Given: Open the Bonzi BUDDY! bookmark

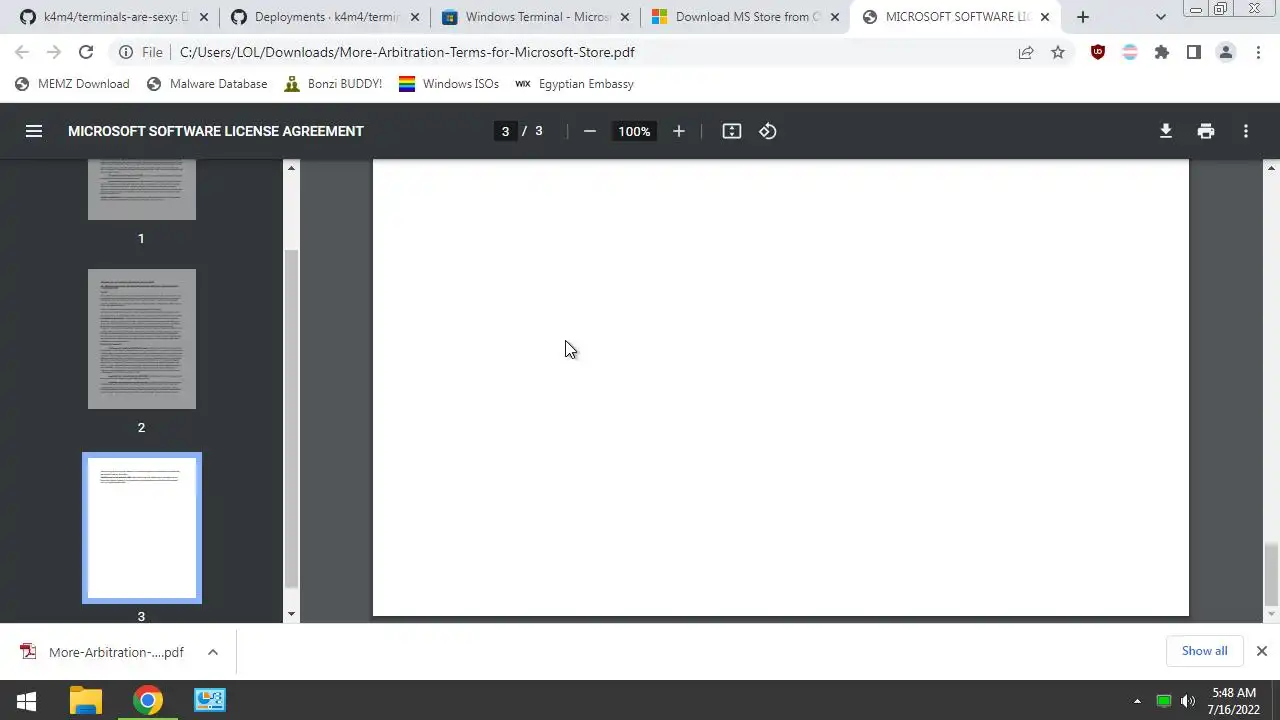Looking at the screenshot, I should pyautogui.click(x=333, y=84).
